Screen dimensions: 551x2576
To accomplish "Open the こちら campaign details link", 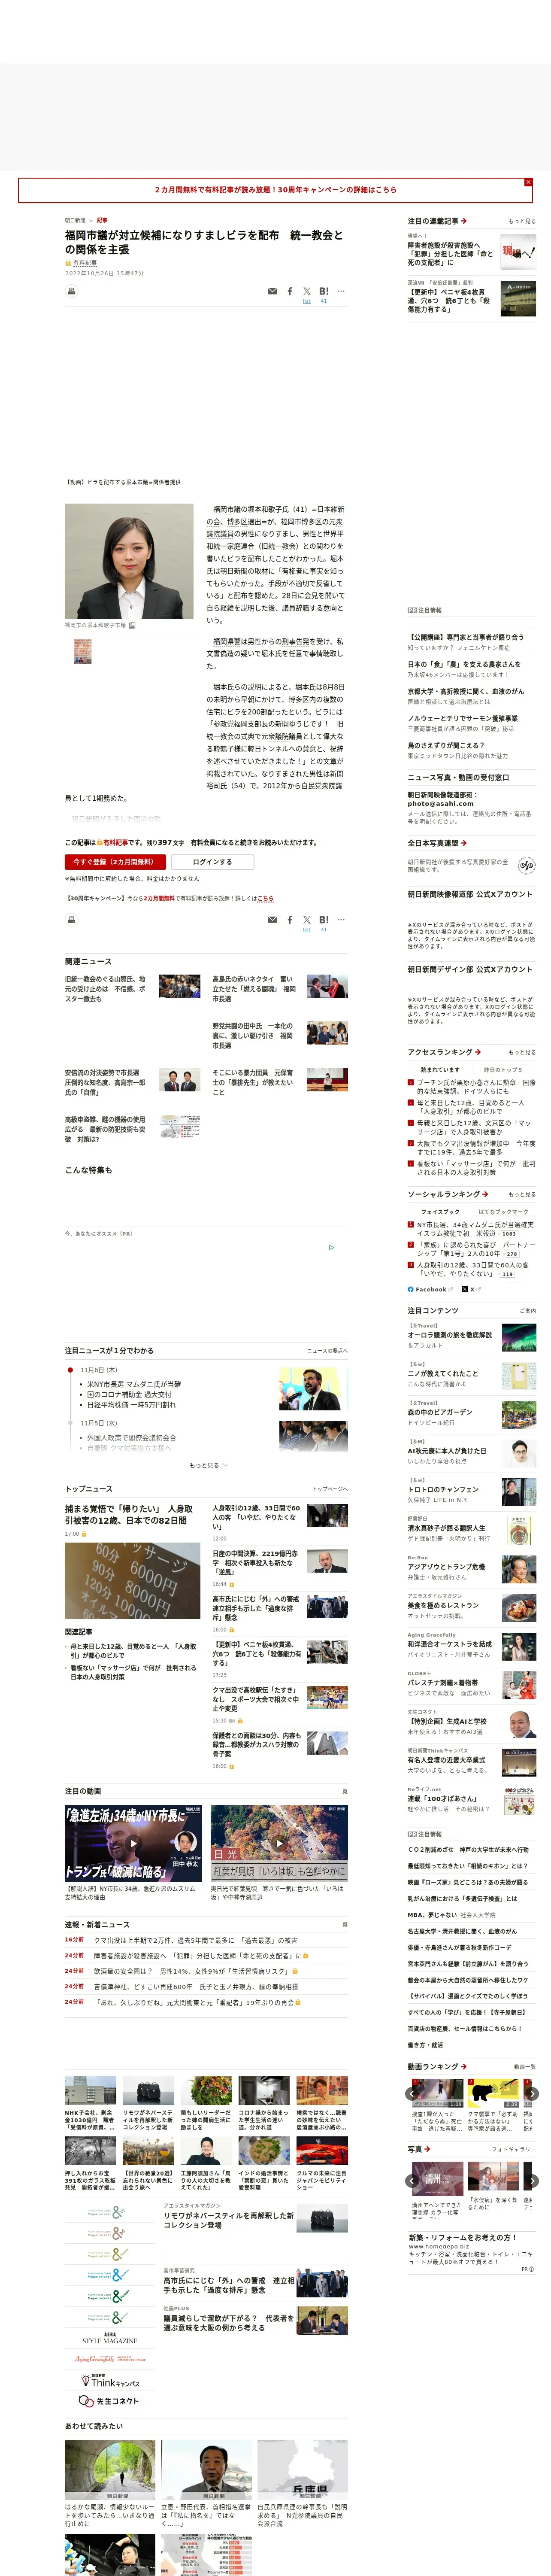I will click(265, 898).
